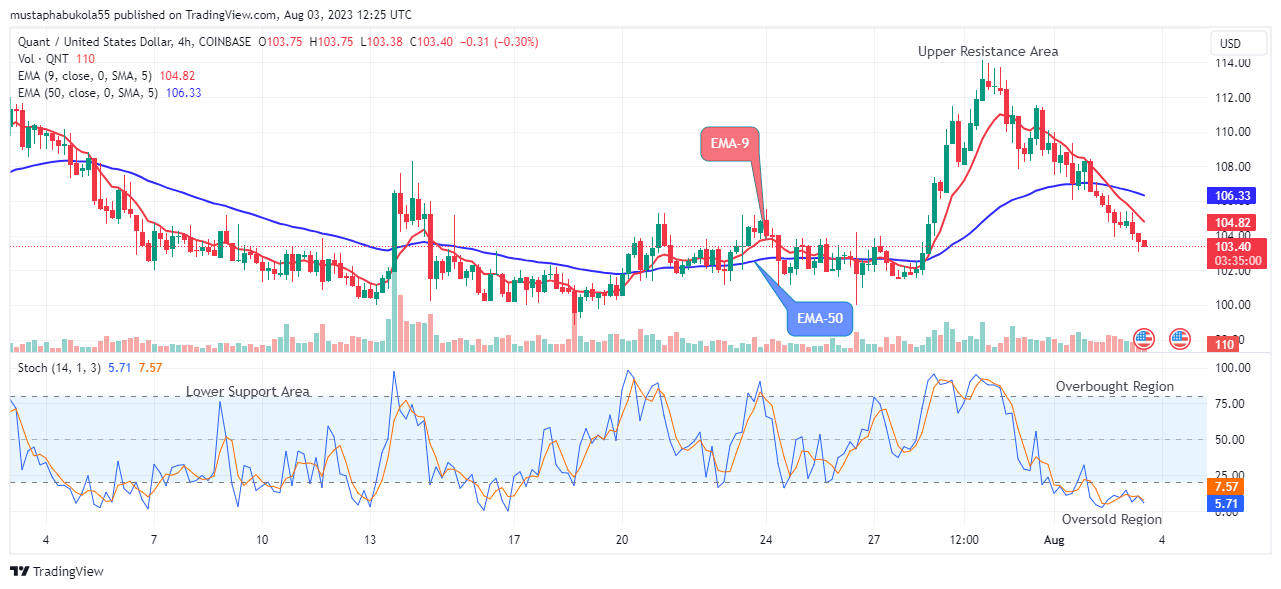This screenshot has width=1281, height=589.
Task: Click the 13 date on time axis
Action: pyautogui.click(x=370, y=540)
